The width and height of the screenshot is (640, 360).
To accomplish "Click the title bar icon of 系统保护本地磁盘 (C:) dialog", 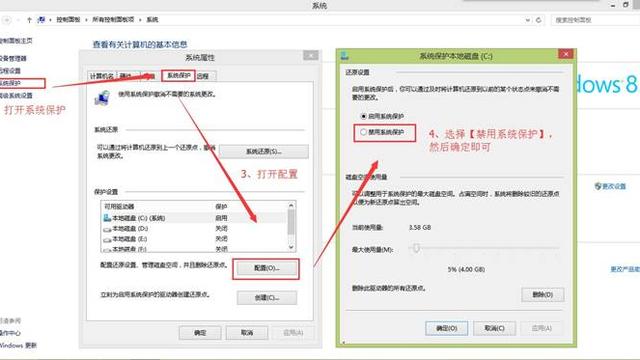I will click(x=344, y=56).
